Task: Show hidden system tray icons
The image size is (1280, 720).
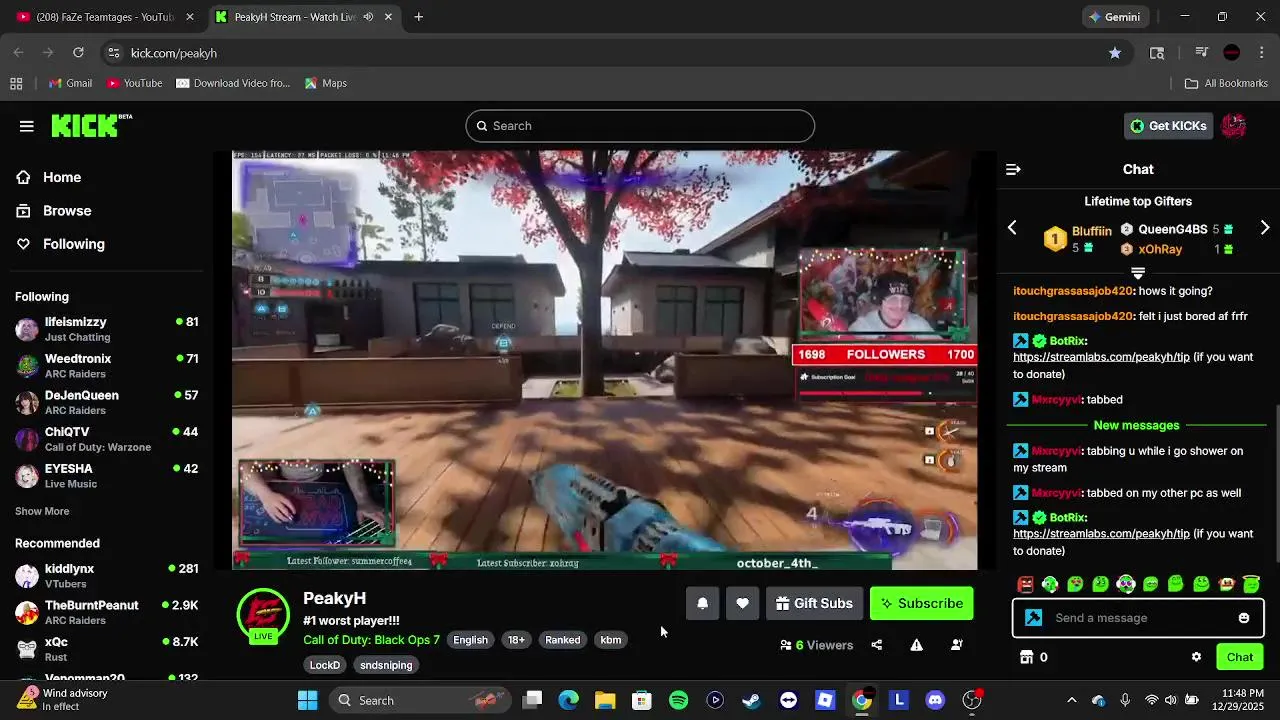Action: click(1072, 700)
